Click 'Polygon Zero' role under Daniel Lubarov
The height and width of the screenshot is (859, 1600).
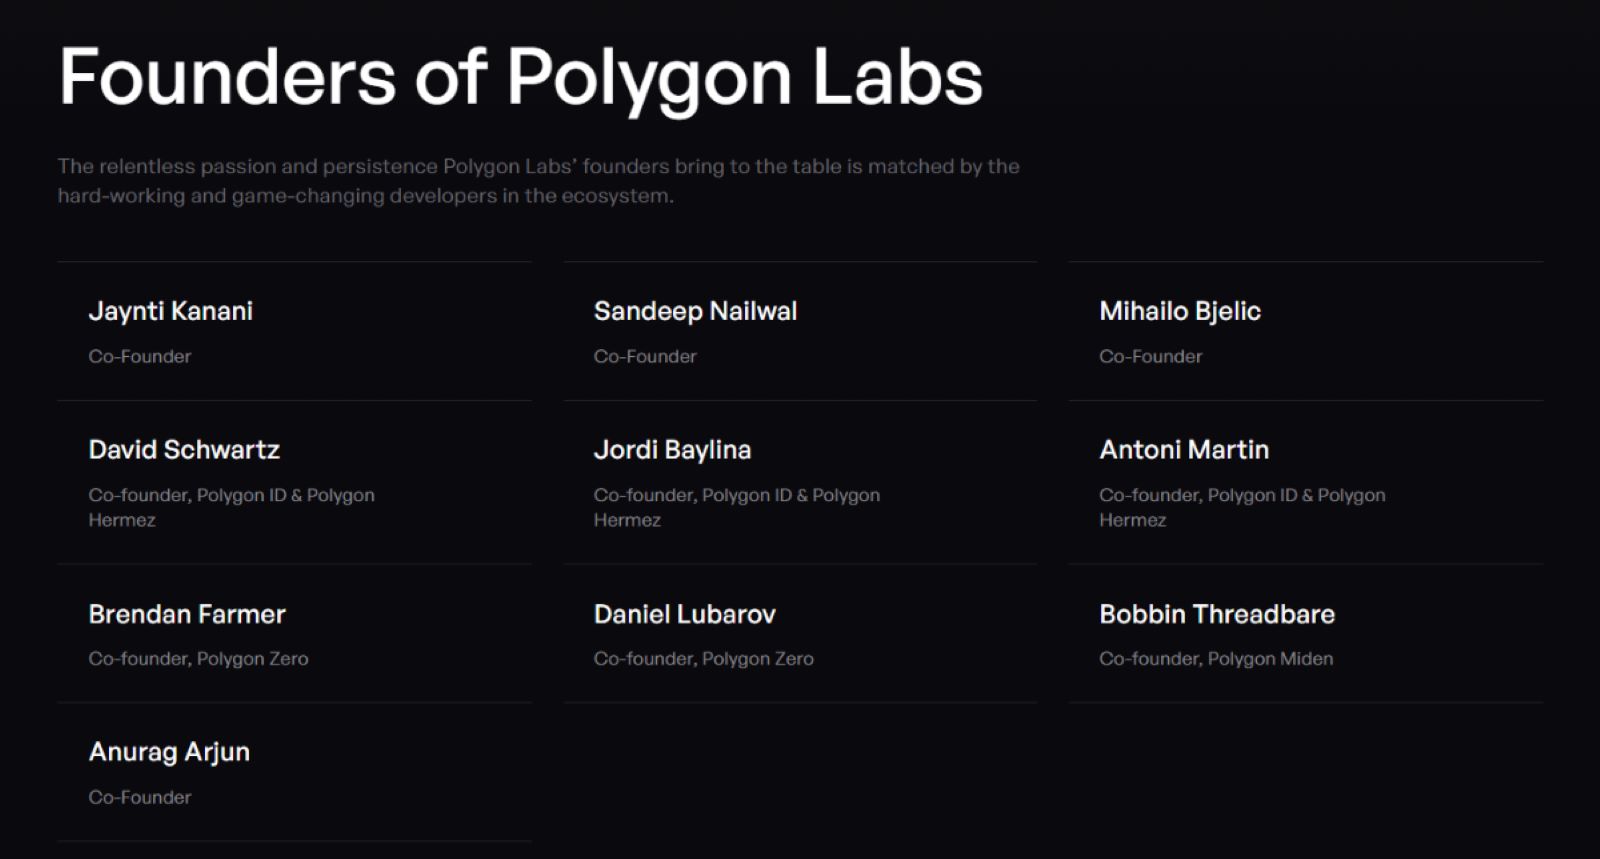pyautogui.click(x=704, y=659)
